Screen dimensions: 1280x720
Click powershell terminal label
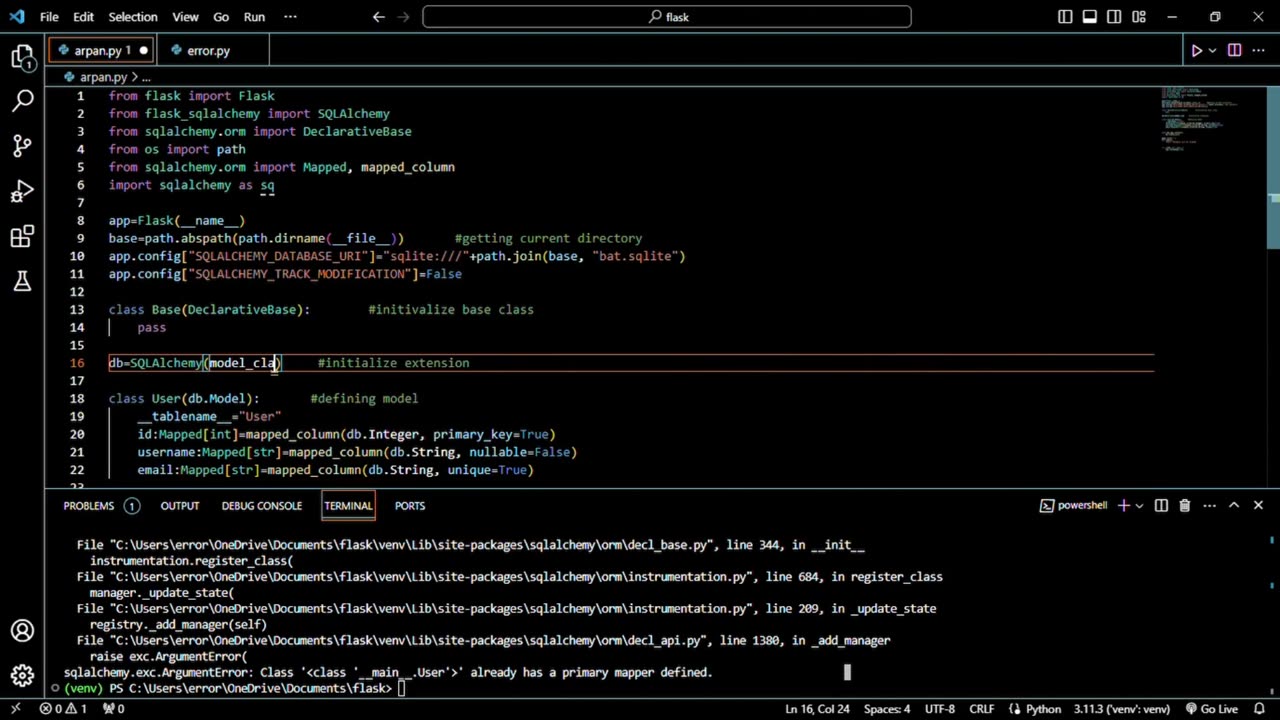pyautogui.click(x=1074, y=506)
